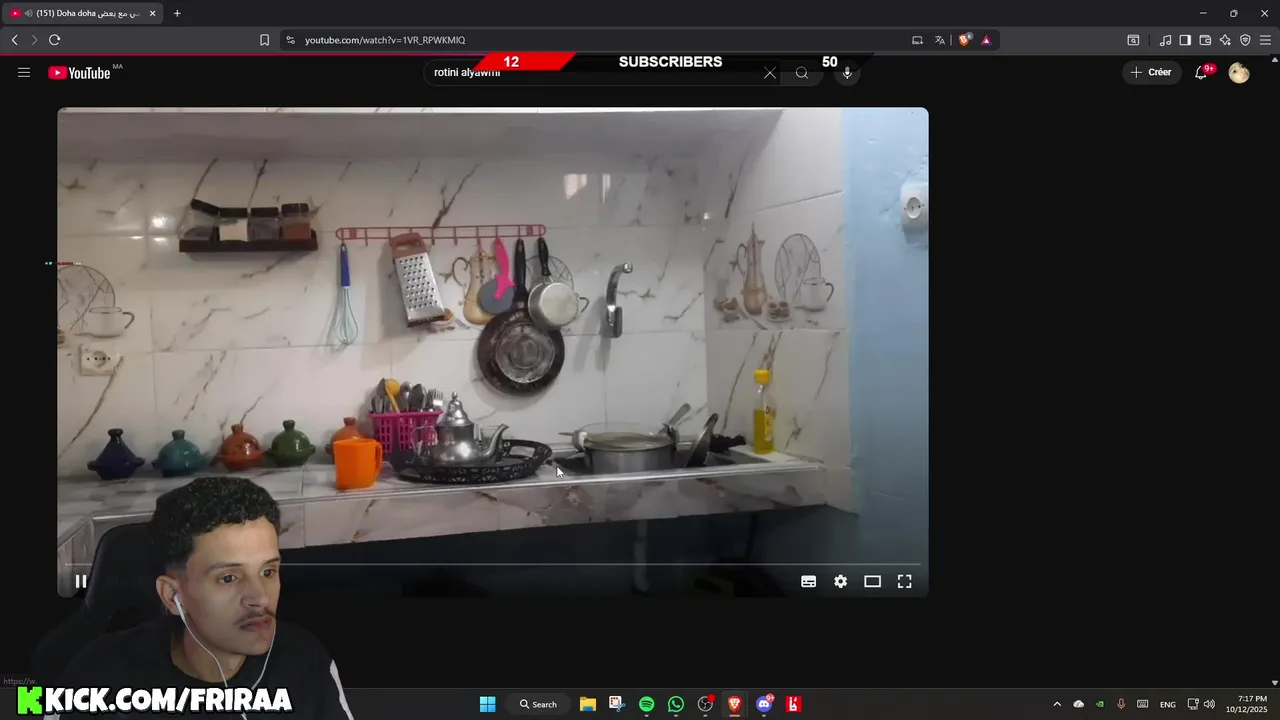Screen dimensions: 1280x720
Task: Open touch keyboard tray icon
Action: pos(1142,704)
